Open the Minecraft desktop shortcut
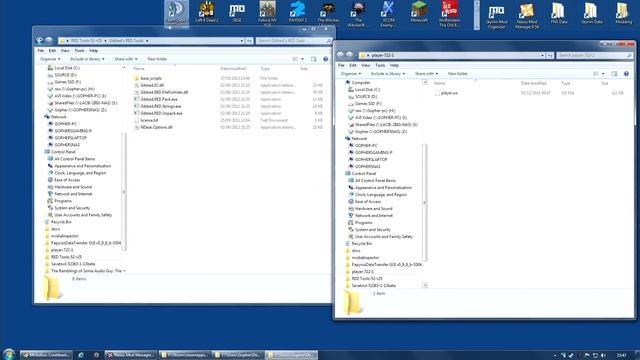 tap(419, 12)
